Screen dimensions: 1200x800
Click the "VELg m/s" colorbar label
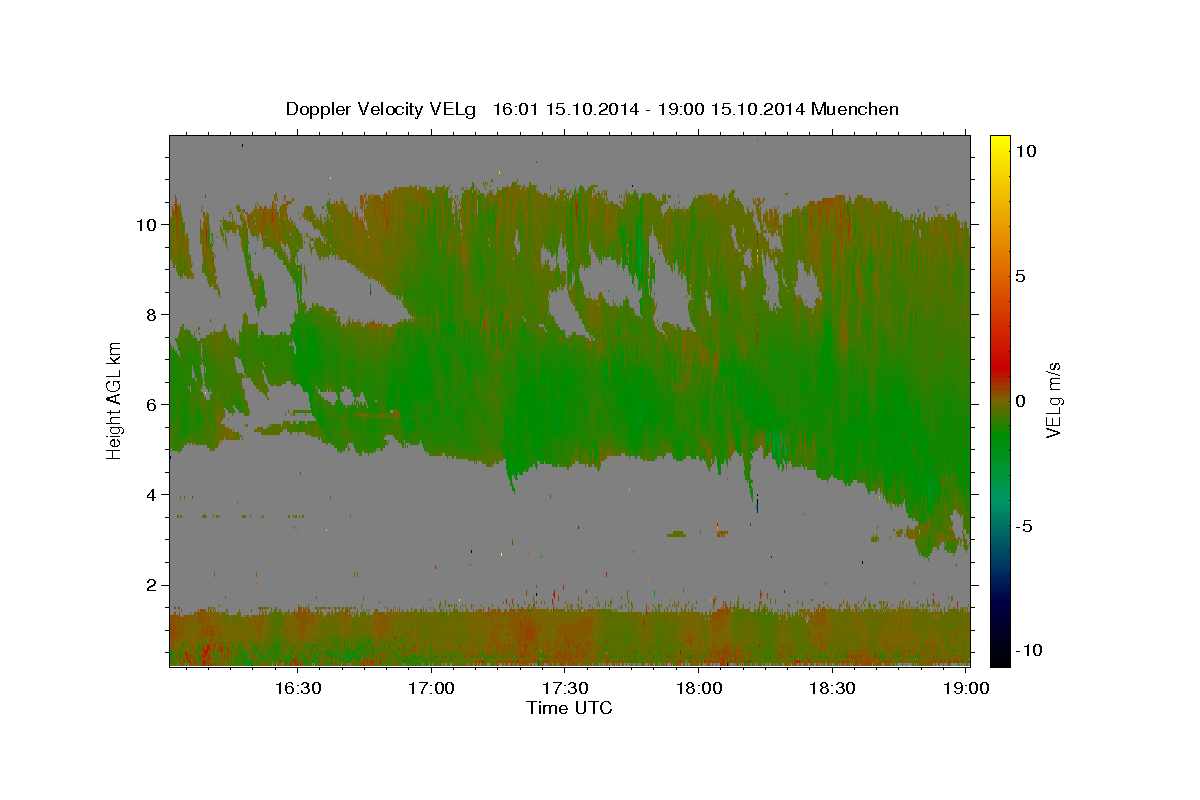click(x=1053, y=398)
